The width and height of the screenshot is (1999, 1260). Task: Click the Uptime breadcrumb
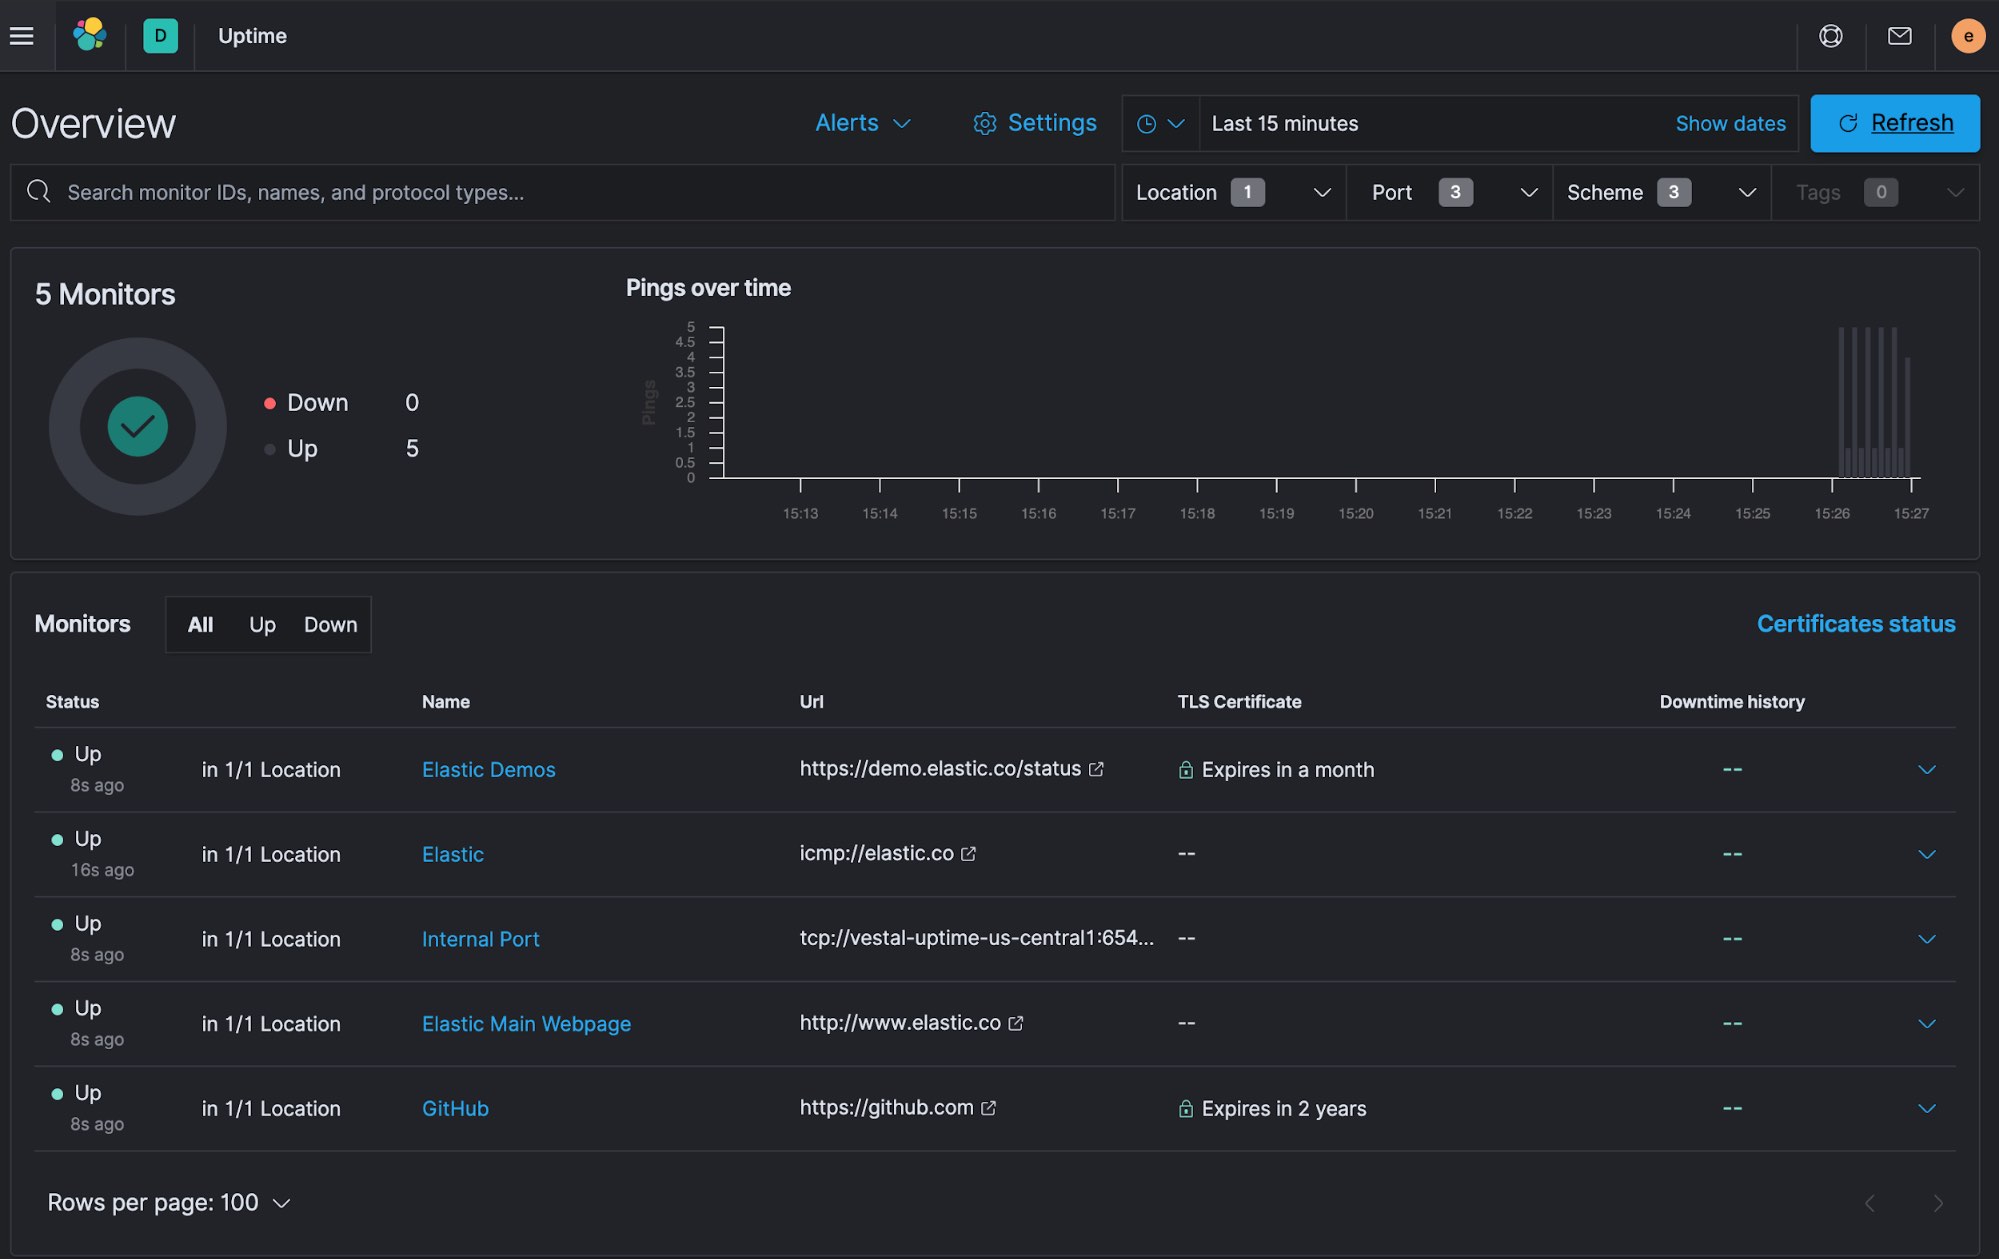pos(252,36)
